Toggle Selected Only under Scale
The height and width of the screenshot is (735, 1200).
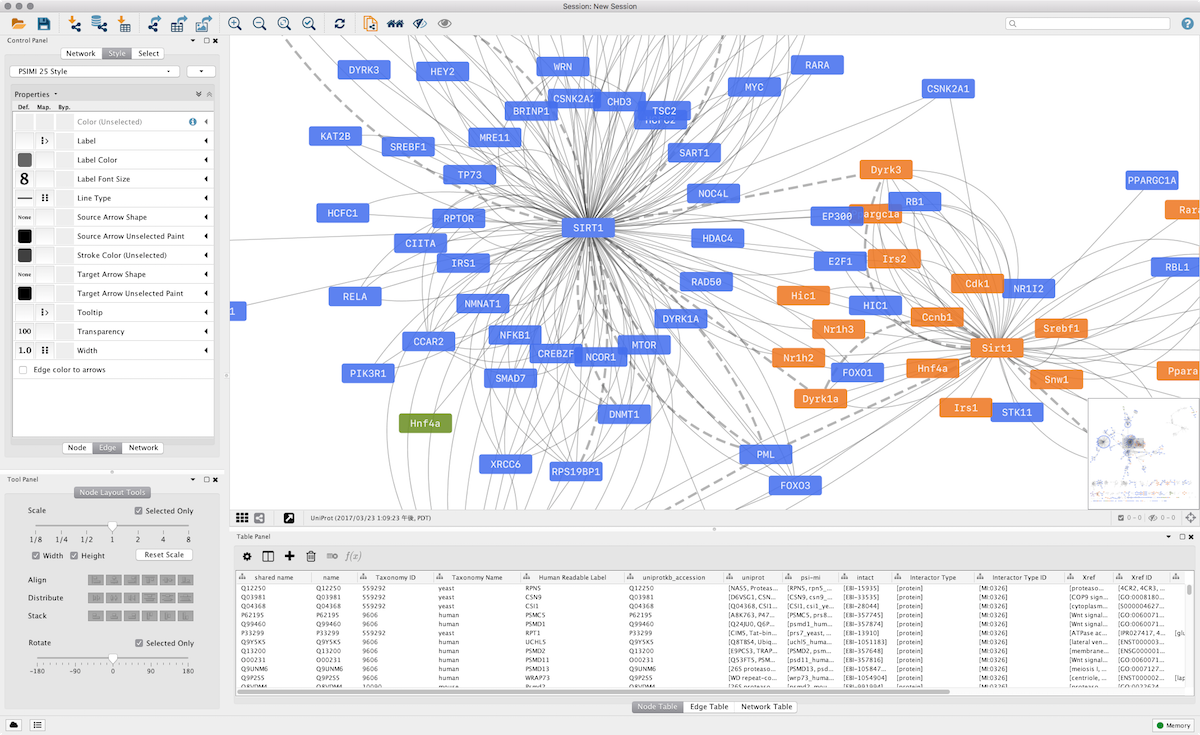[137, 510]
